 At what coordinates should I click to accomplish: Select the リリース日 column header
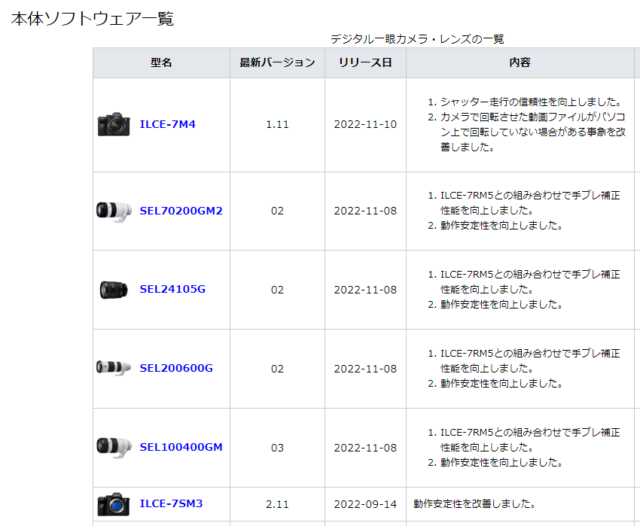point(365,63)
